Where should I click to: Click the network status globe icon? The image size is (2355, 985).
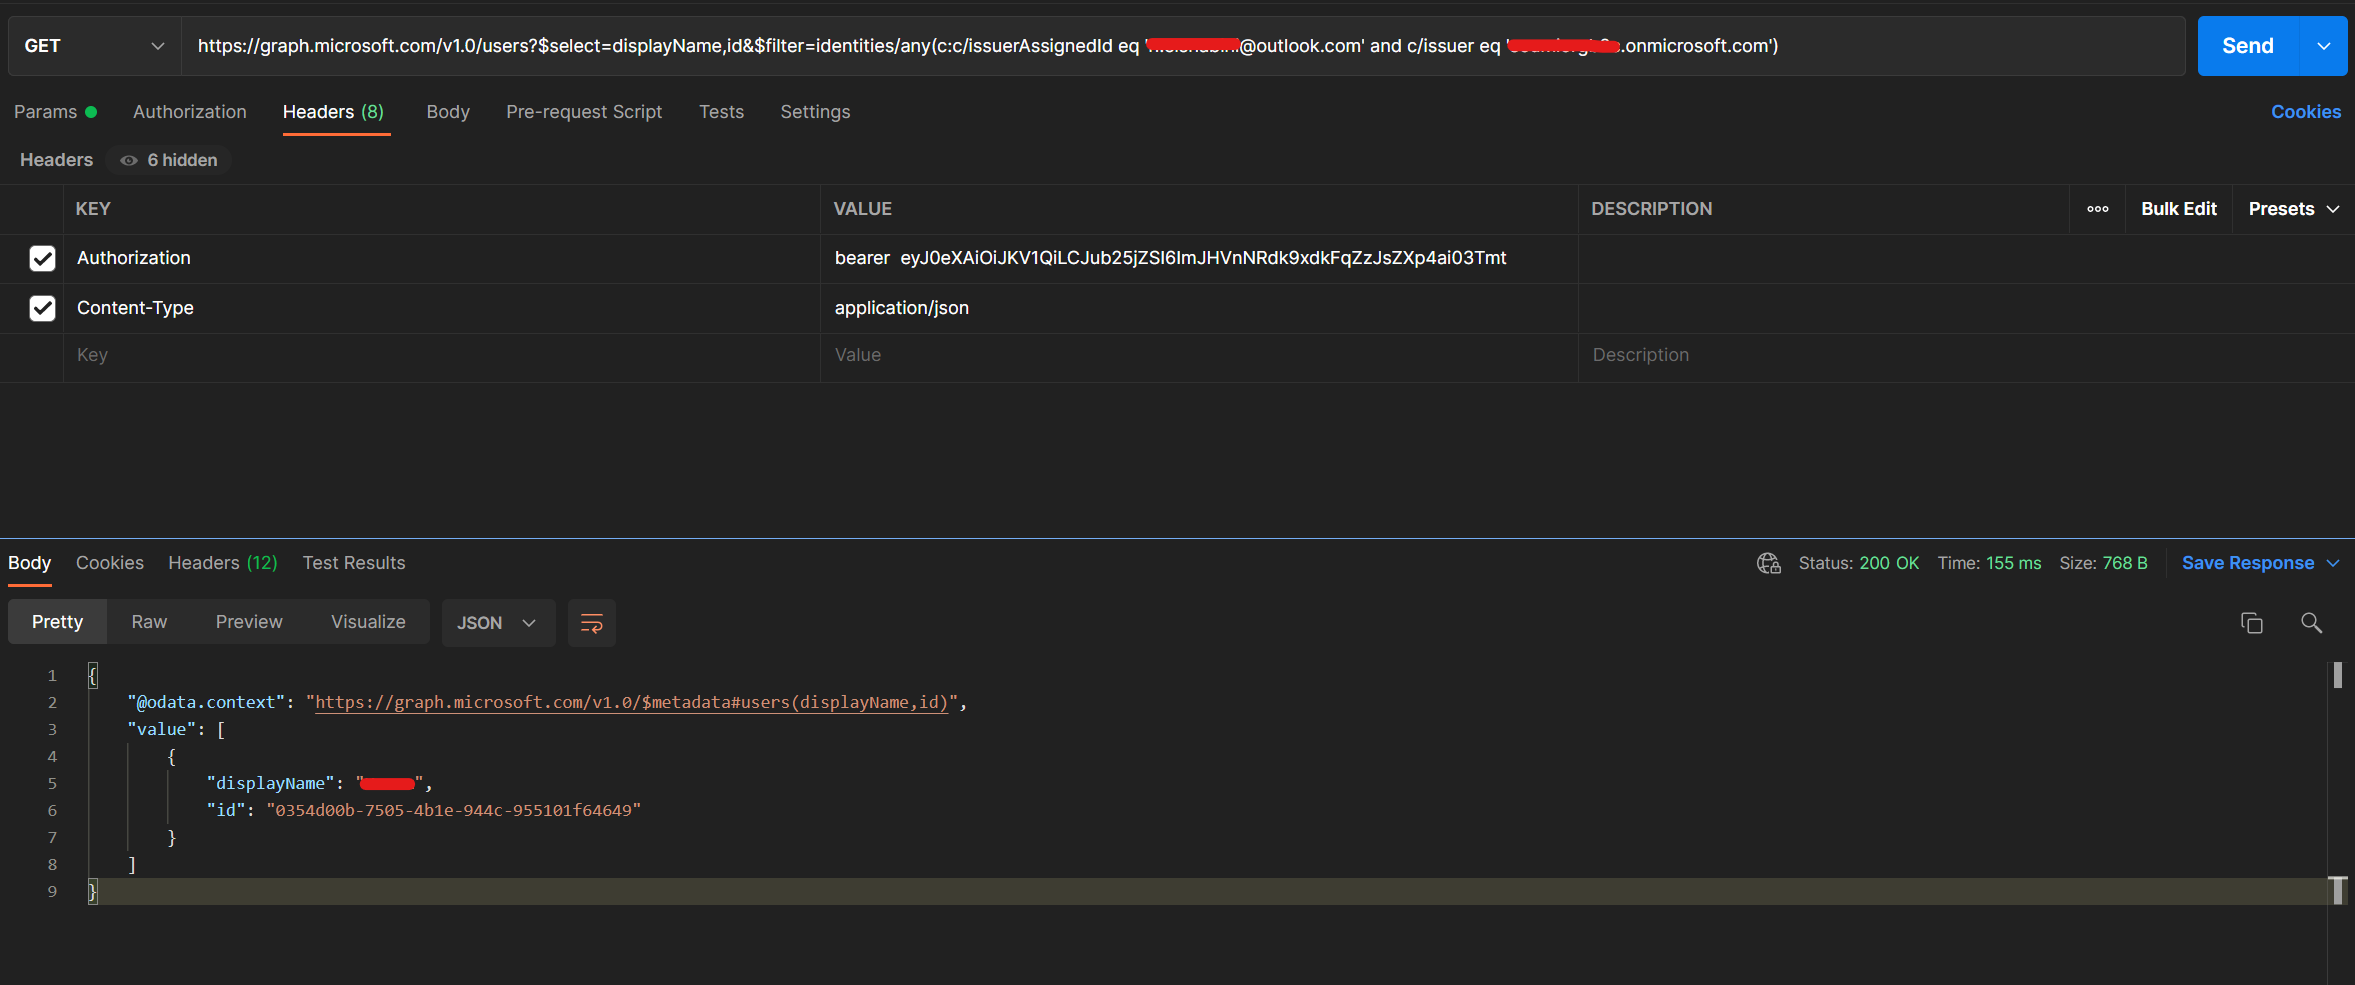tap(1768, 563)
